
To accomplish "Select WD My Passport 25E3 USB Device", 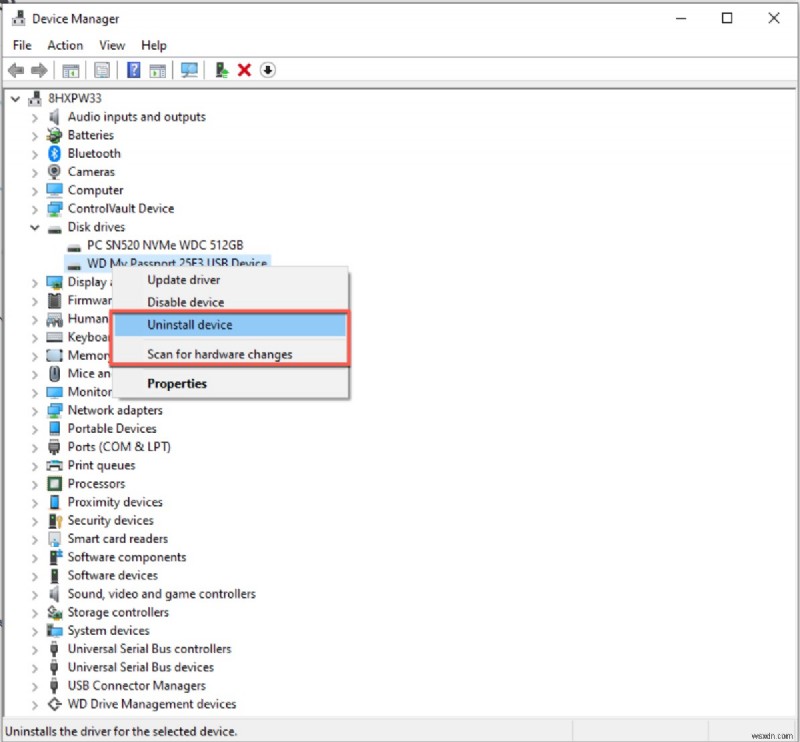I will click(x=177, y=261).
